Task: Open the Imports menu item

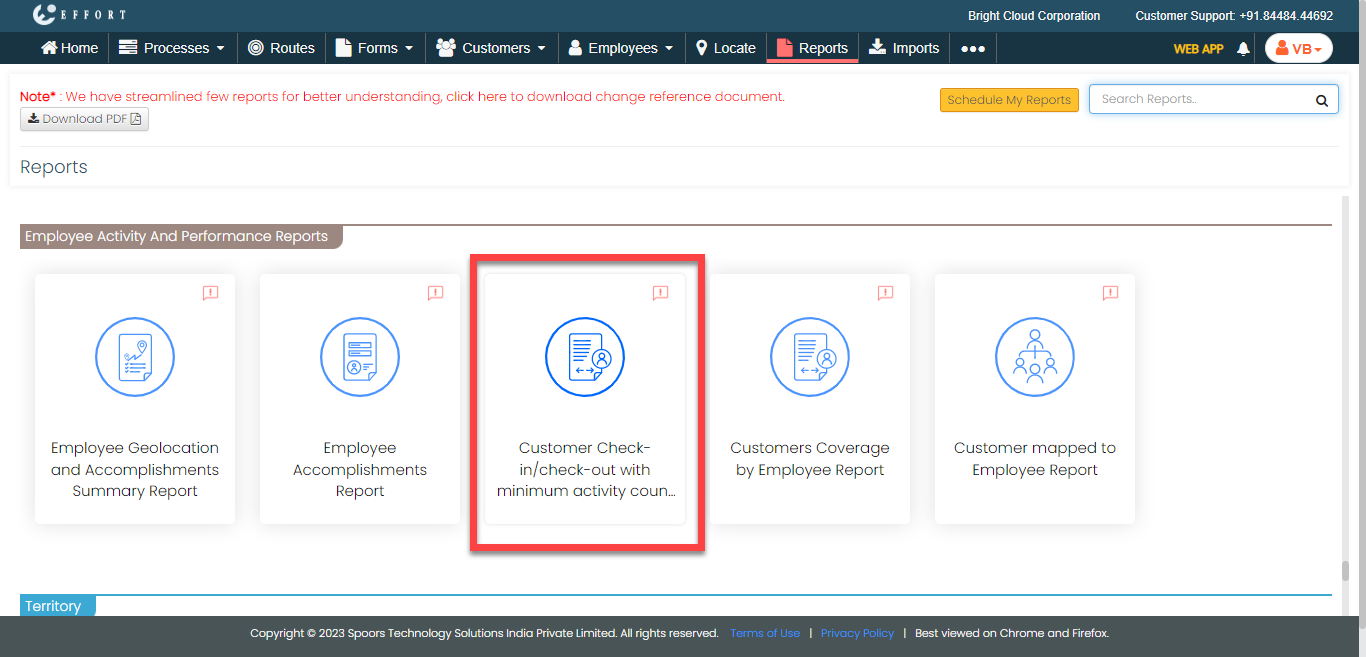Action: click(904, 48)
